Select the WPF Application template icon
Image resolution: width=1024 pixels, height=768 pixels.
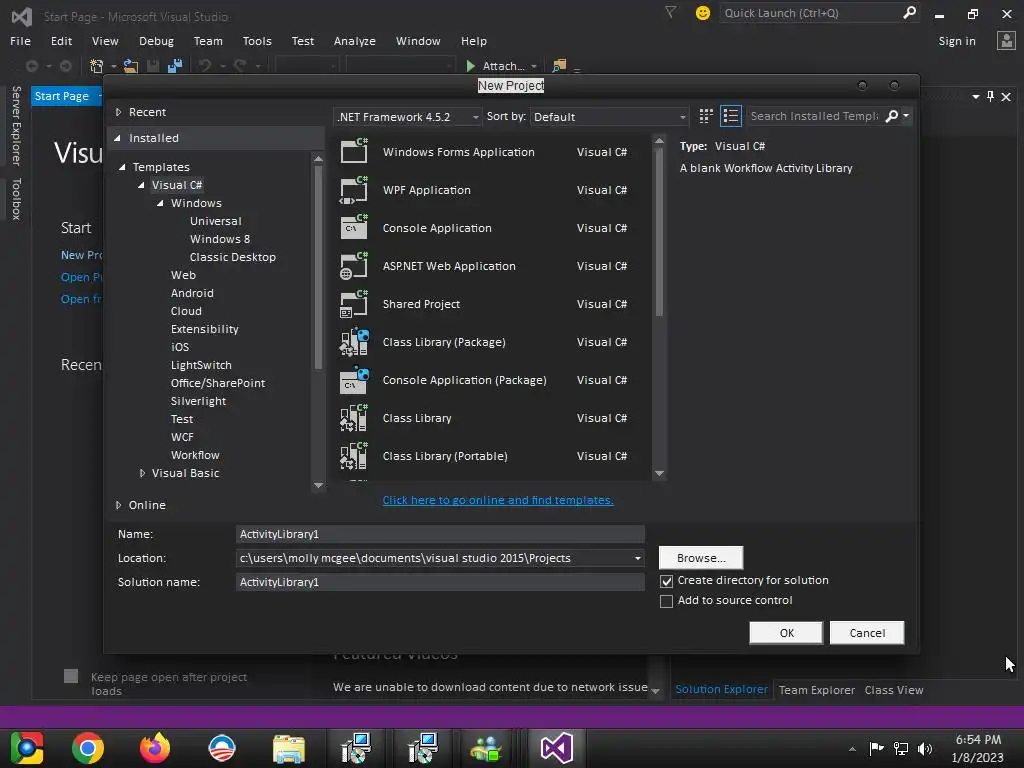click(354, 189)
